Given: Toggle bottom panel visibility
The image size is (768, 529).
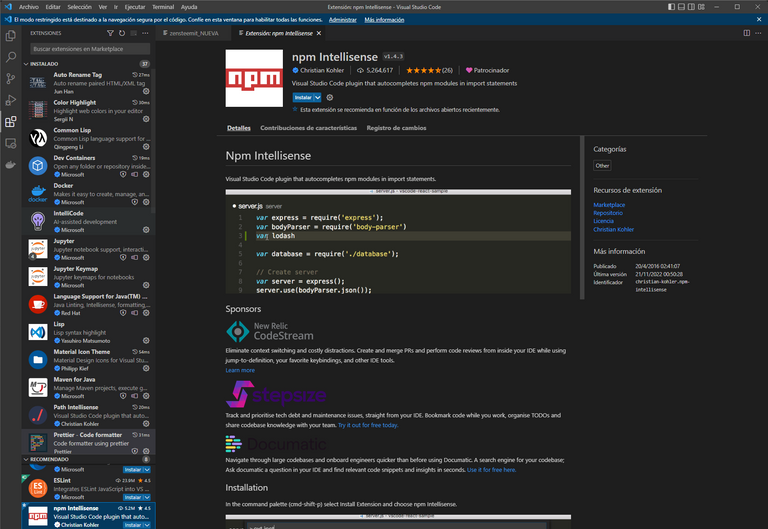Looking at the screenshot, I should pyautogui.click(x=681, y=7).
